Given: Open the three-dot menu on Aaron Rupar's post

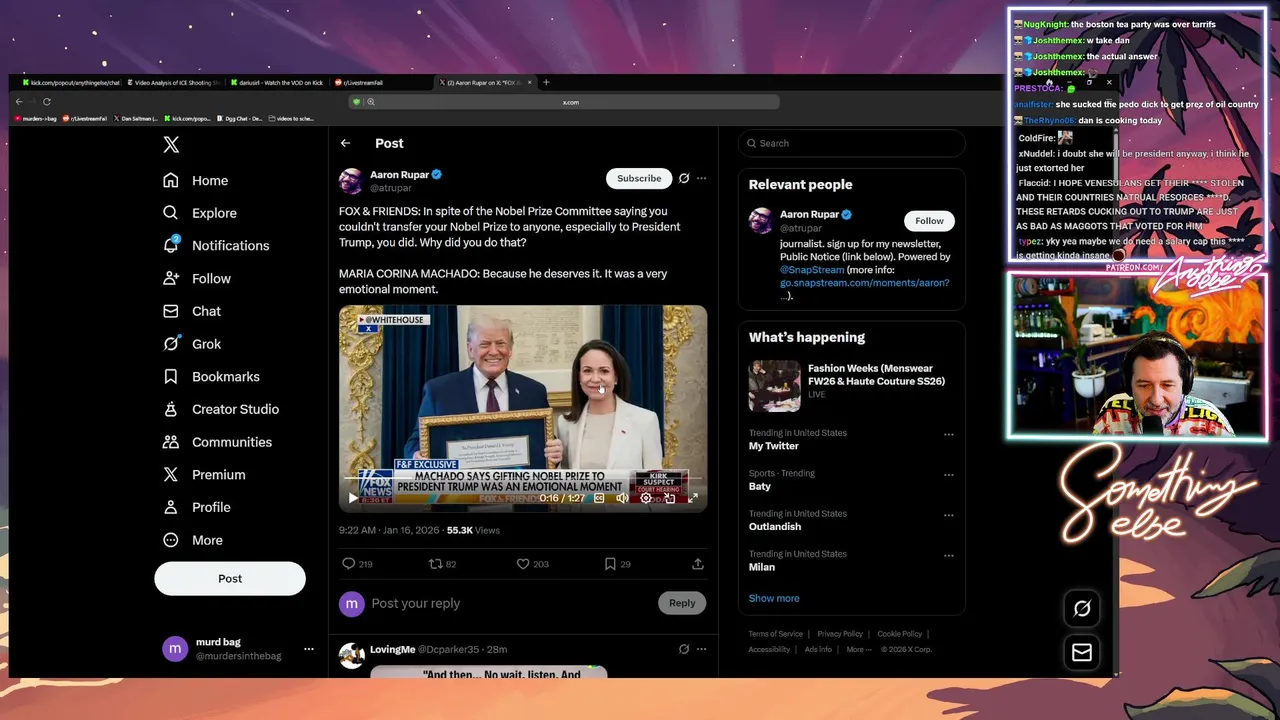Looking at the screenshot, I should [x=702, y=178].
